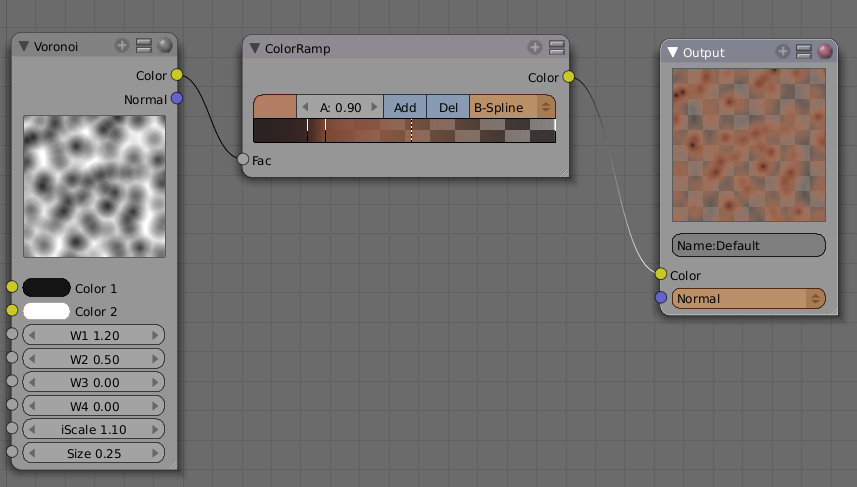Click the ColorRamp Fac input socket
This screenshot has height=487, width=857.
click(243, 159)
